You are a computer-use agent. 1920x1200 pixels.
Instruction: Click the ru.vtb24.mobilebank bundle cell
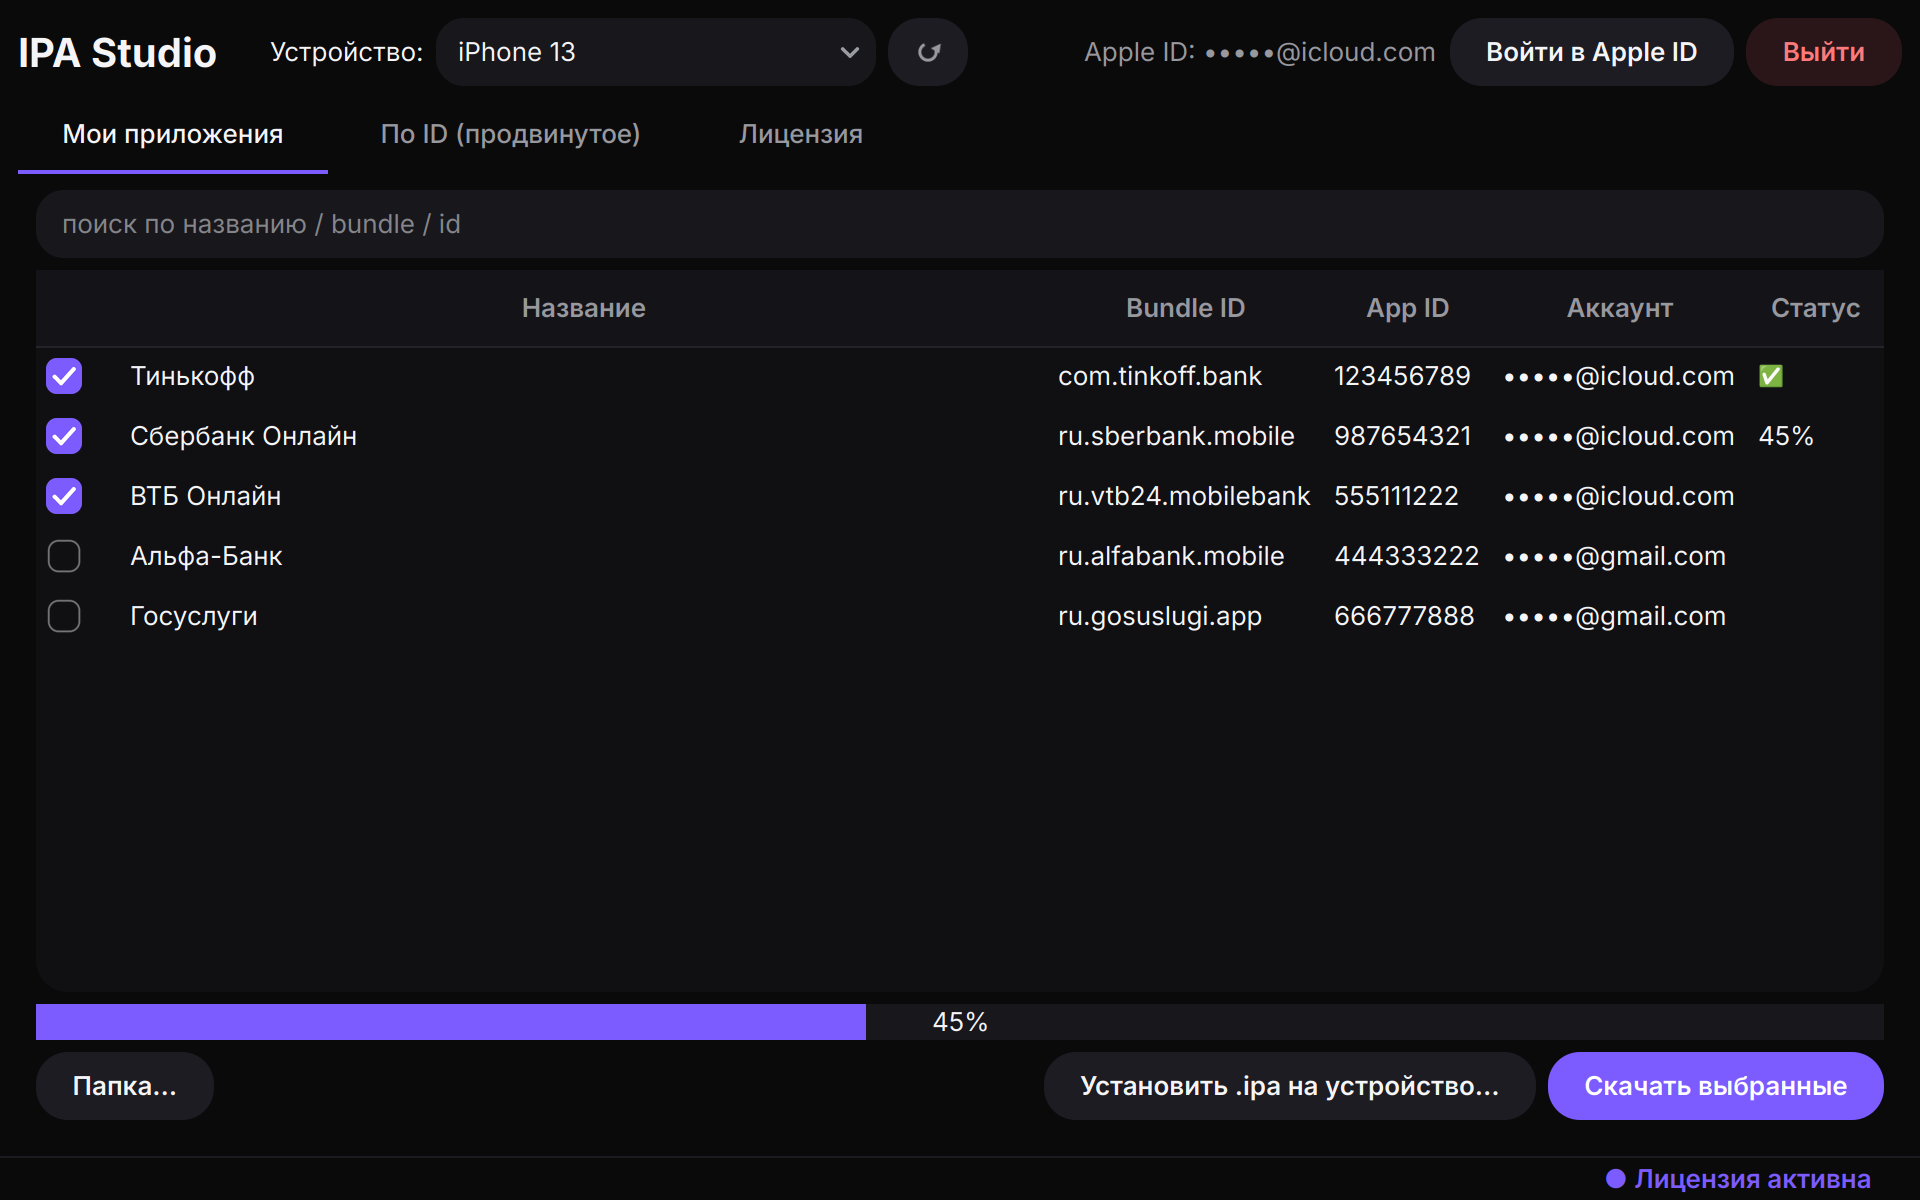[x=1184, y=496]
